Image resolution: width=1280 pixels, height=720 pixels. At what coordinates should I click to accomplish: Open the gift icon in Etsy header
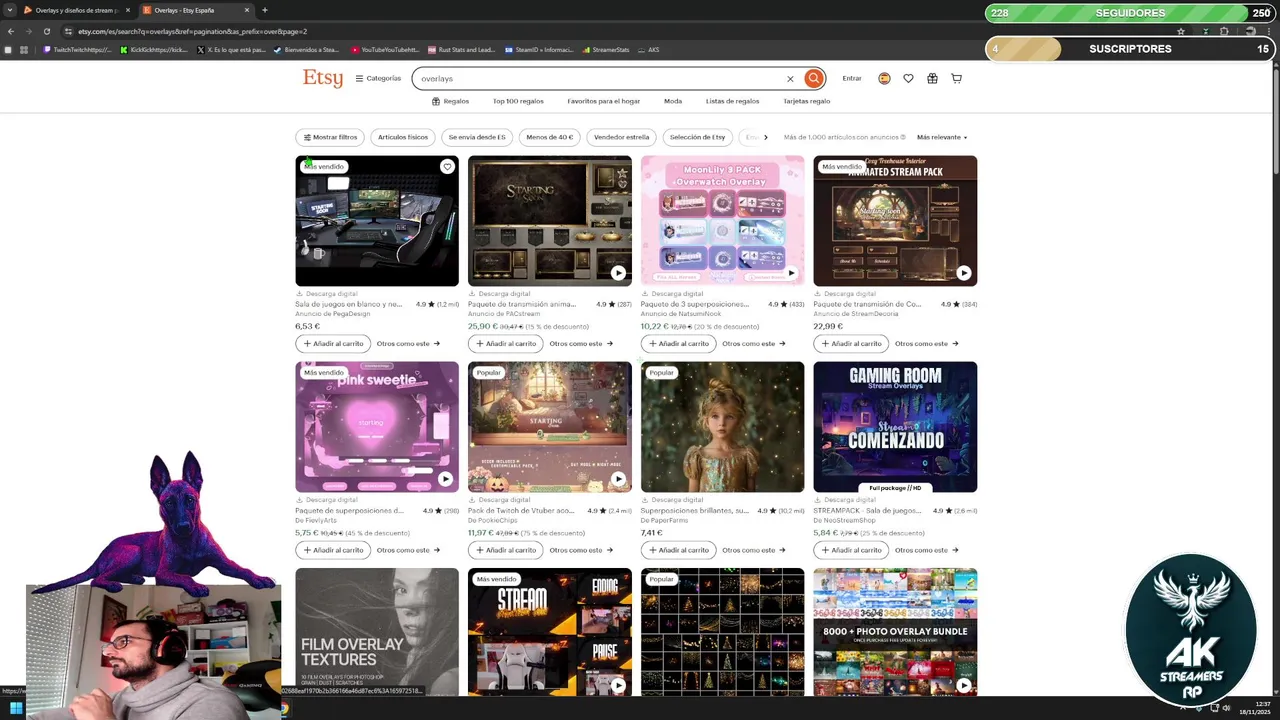point(932,78)
